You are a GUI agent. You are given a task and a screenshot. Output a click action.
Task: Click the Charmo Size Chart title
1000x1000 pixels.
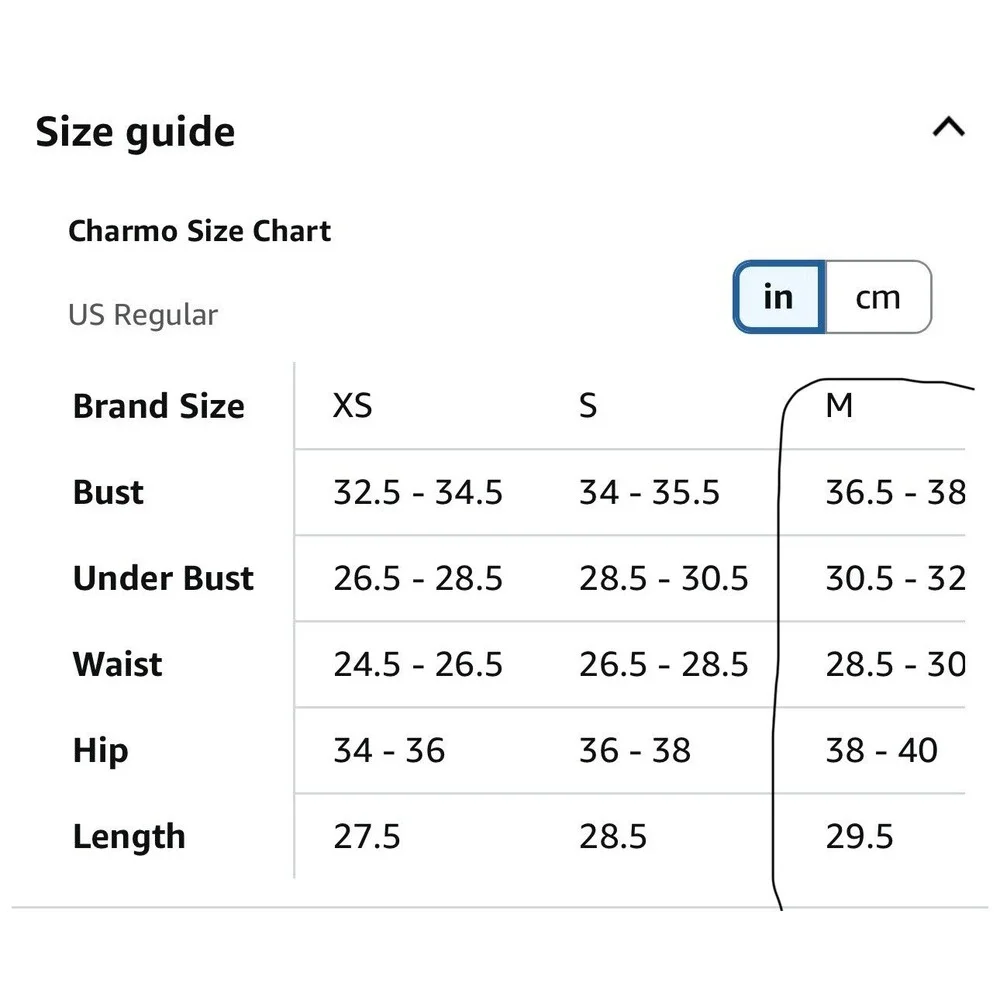pyautogui.click(x=200, y=231)
